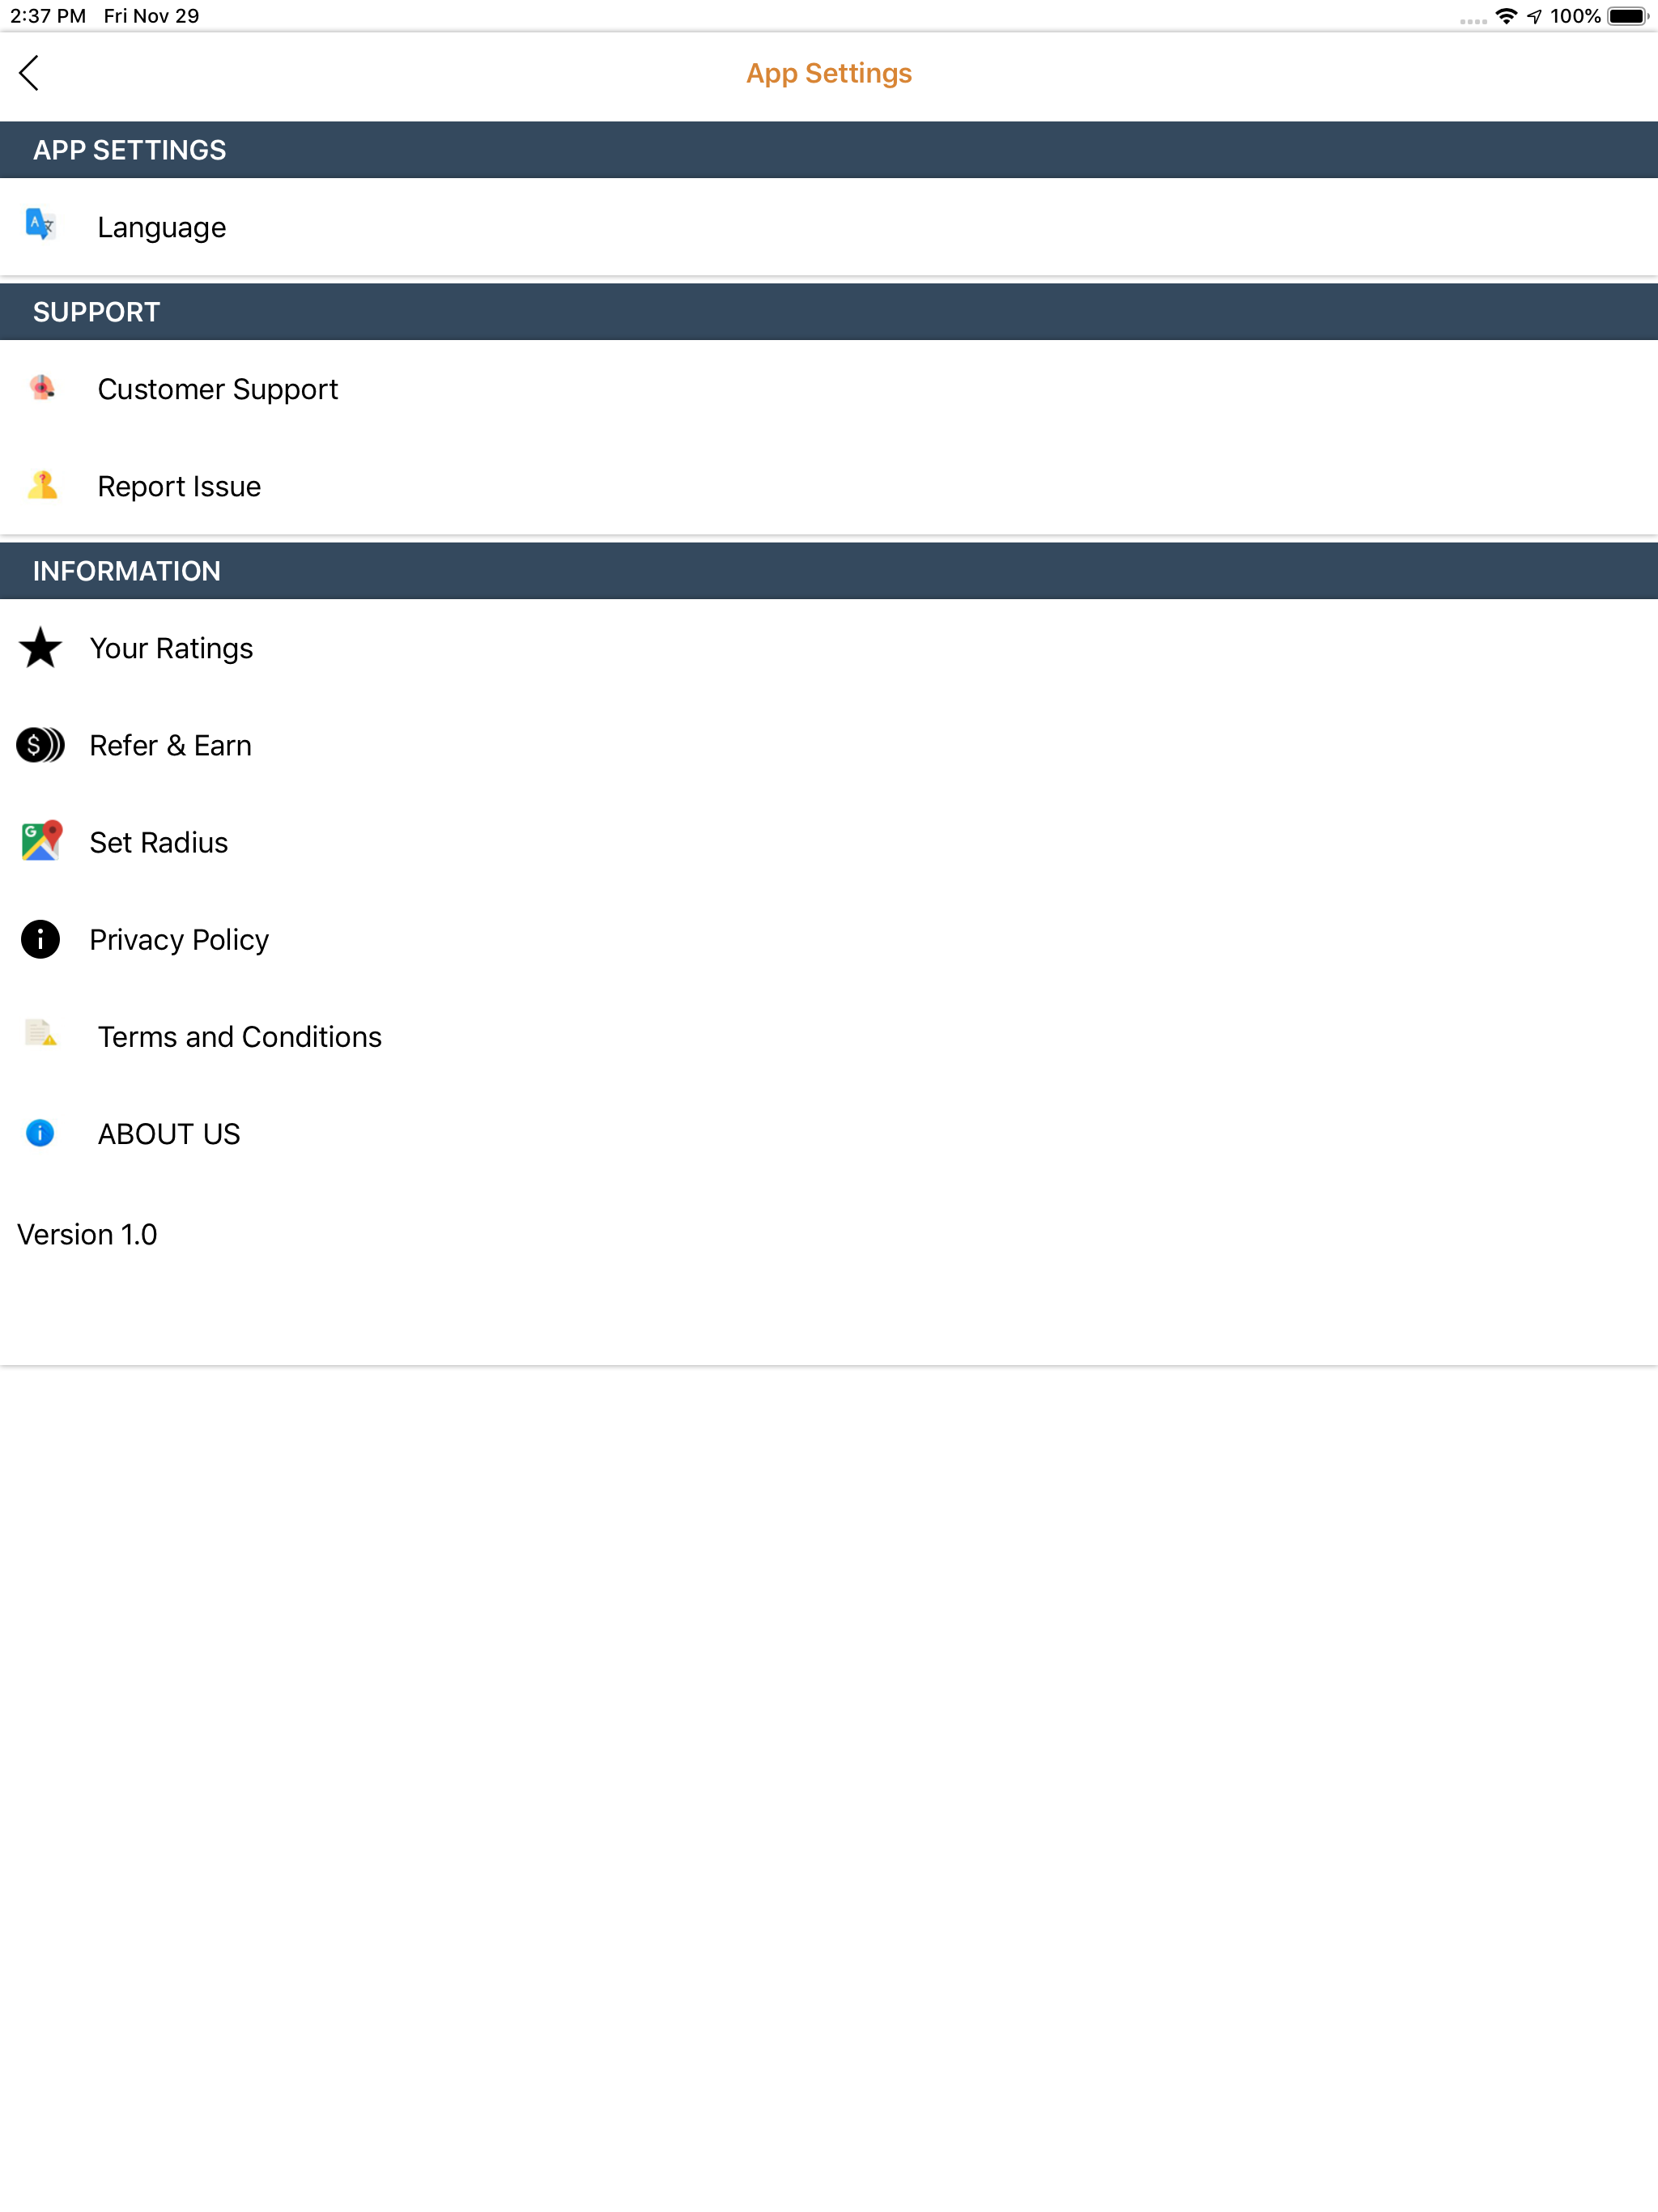The width and height of the screenshot is (1658, 2212).
Task: Click the Privacy Policy info icon
Action: (x=40, y=939)
